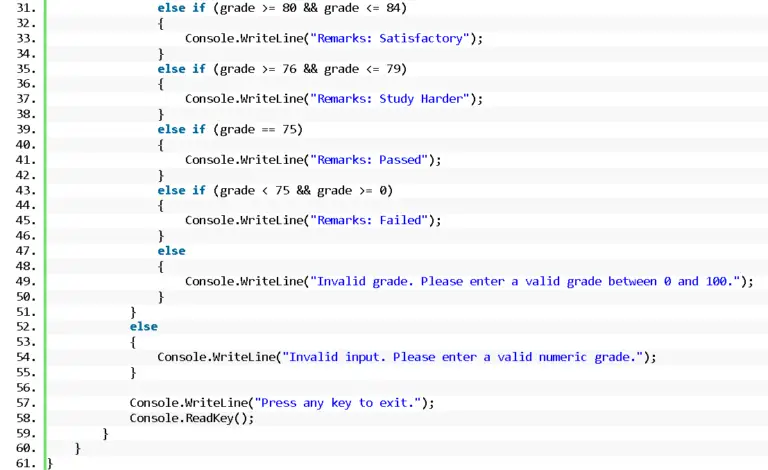Click the "Remarks: Passed" string
The width and height of the screenshot is (768, 470).
[x=369, y=160]
